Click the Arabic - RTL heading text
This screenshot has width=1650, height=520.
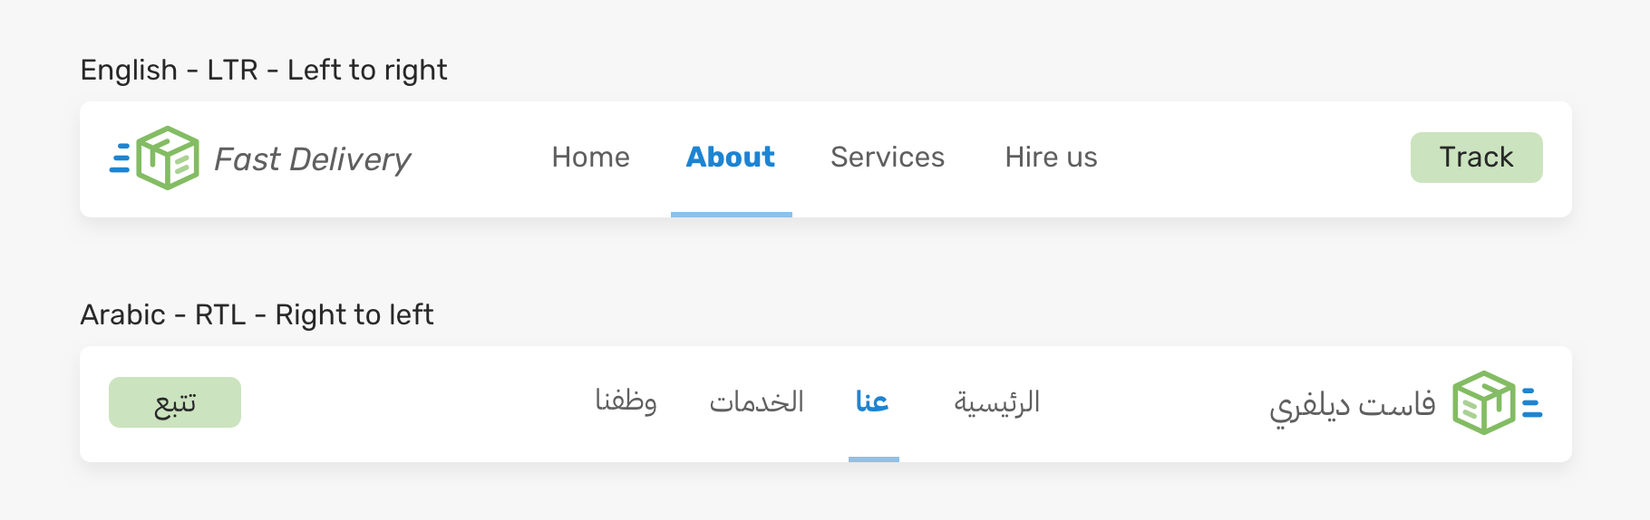tap(257, 315)
